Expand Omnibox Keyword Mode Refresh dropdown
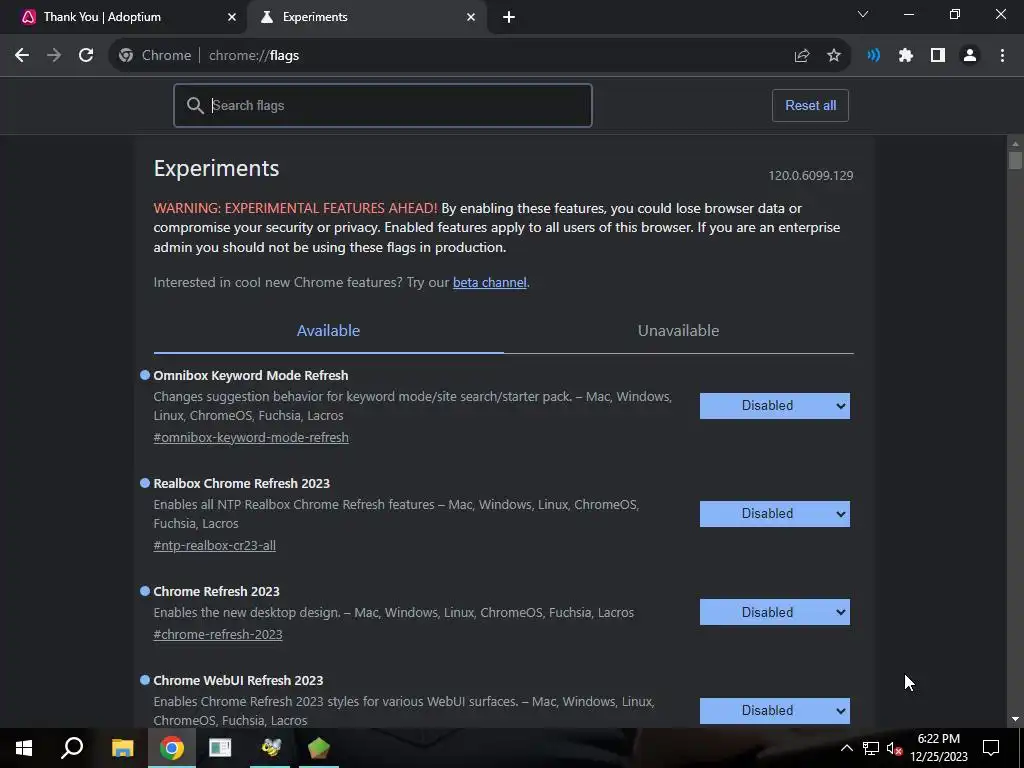 (x=775, y=406)
